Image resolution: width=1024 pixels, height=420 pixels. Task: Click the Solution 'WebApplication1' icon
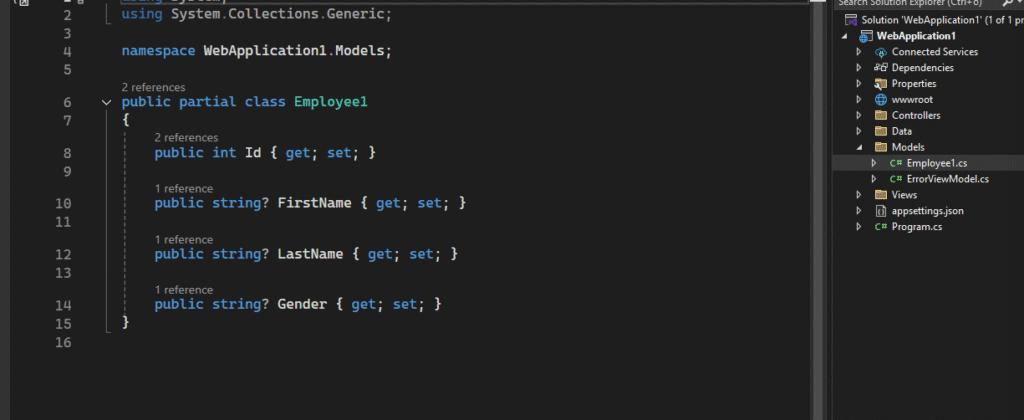pos(850,20)
